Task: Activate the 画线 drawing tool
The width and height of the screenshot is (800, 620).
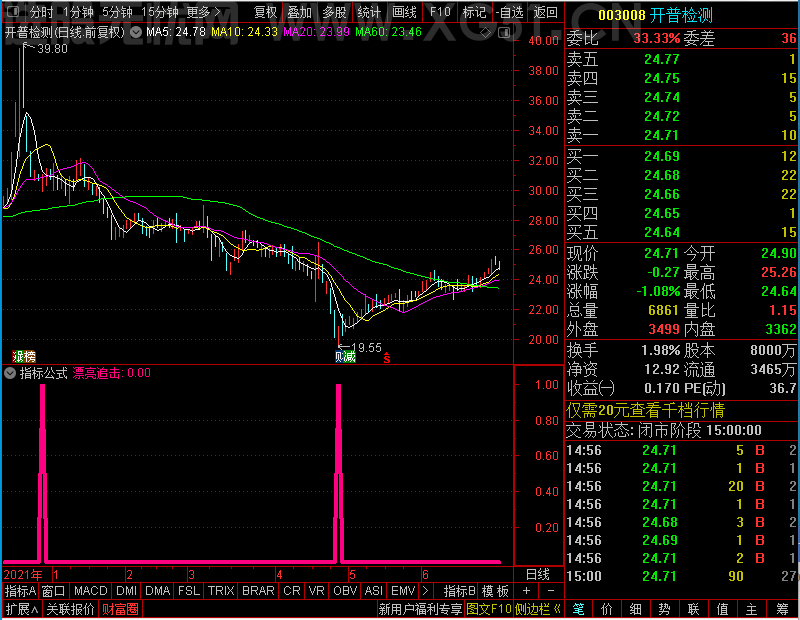Action: click(404, 12)
